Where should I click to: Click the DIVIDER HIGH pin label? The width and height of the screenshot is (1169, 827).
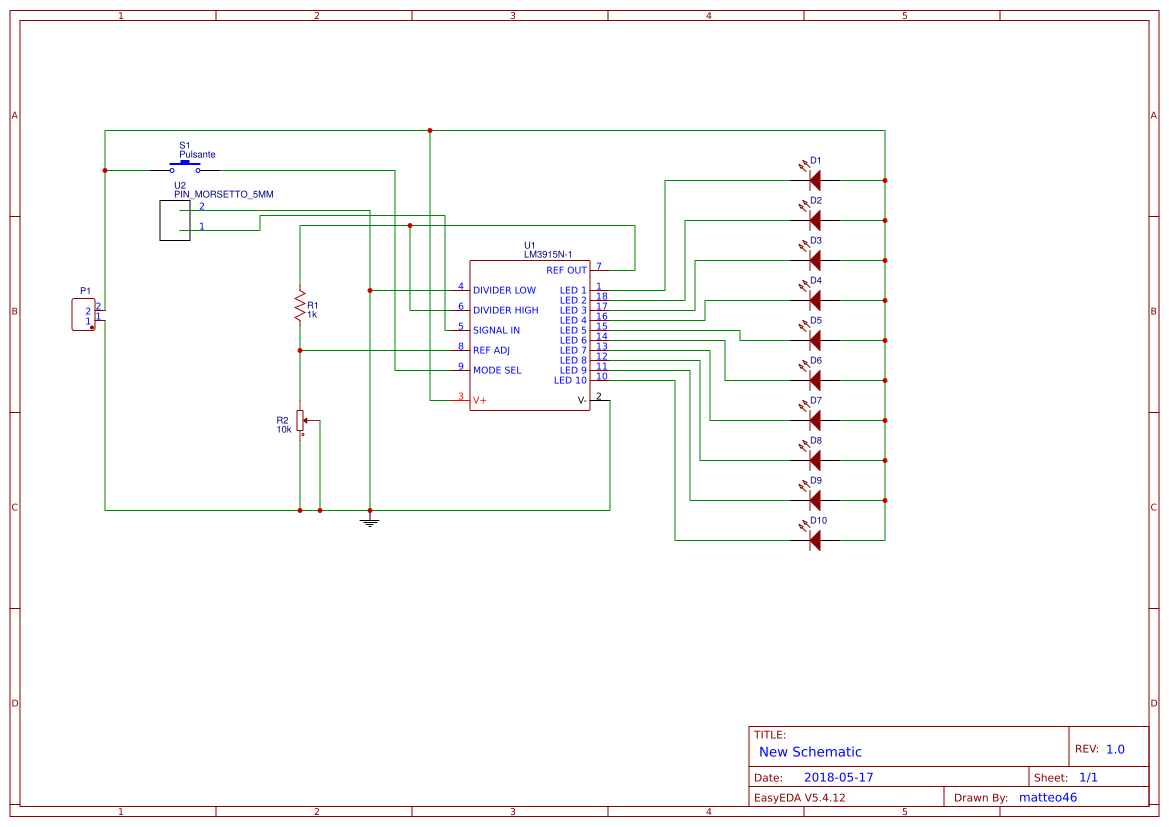click(x=505, y=310)
